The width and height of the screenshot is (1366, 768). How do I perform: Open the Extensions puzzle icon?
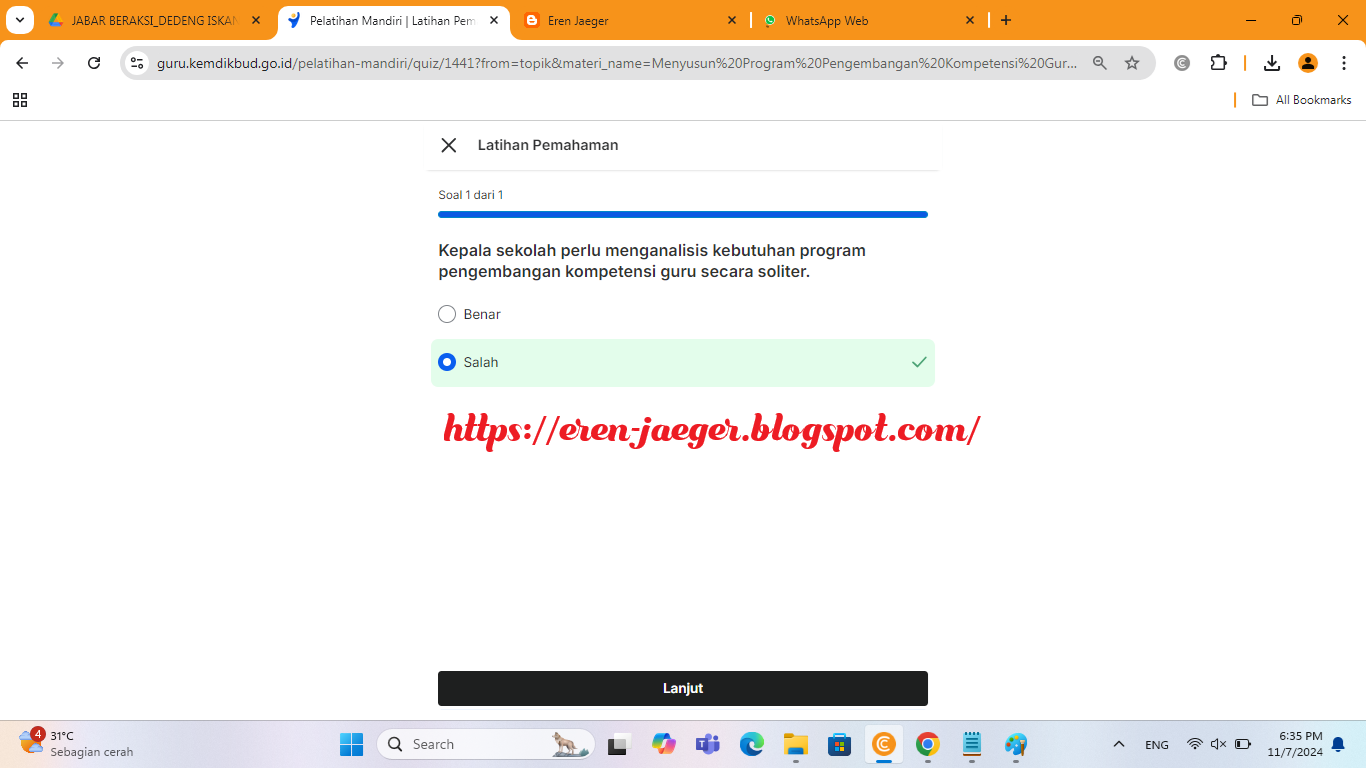[x=1218, y=63]
